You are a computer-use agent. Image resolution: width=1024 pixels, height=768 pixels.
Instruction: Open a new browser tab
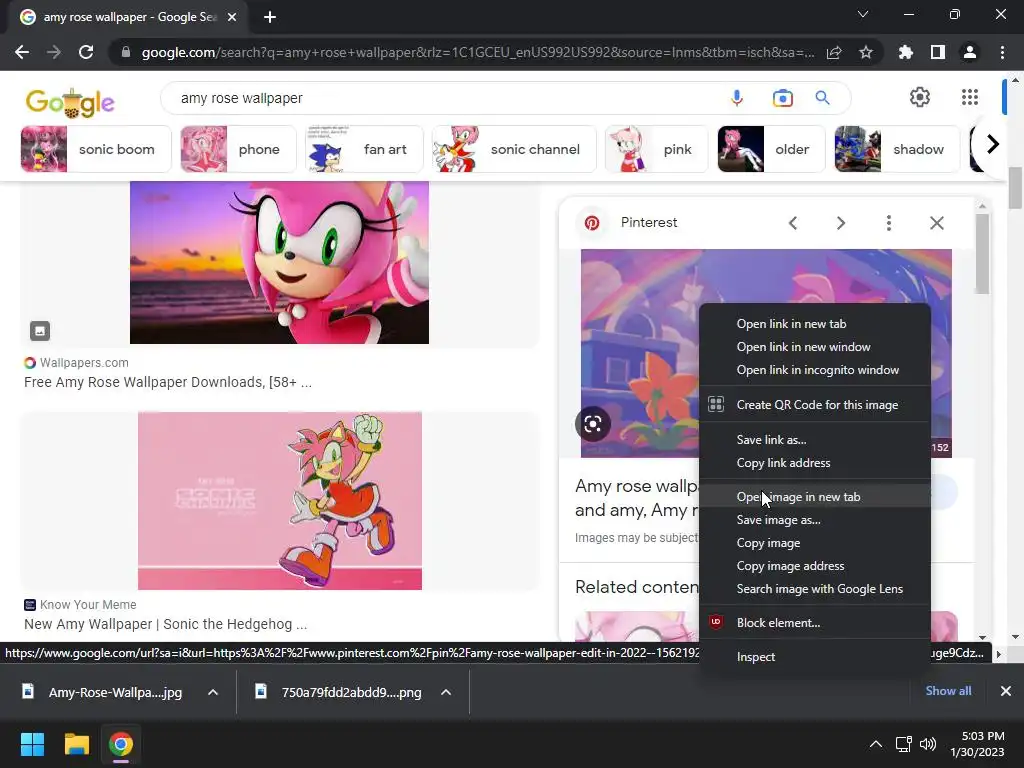point(270,17)
